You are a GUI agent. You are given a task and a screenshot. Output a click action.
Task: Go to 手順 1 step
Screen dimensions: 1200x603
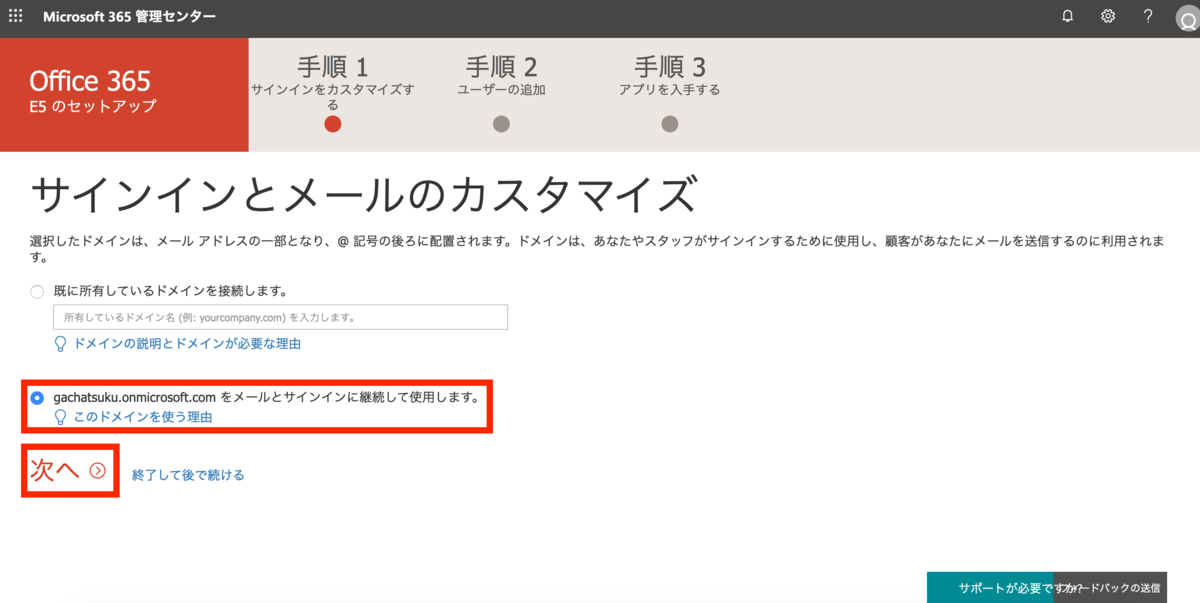click(333, 82)
